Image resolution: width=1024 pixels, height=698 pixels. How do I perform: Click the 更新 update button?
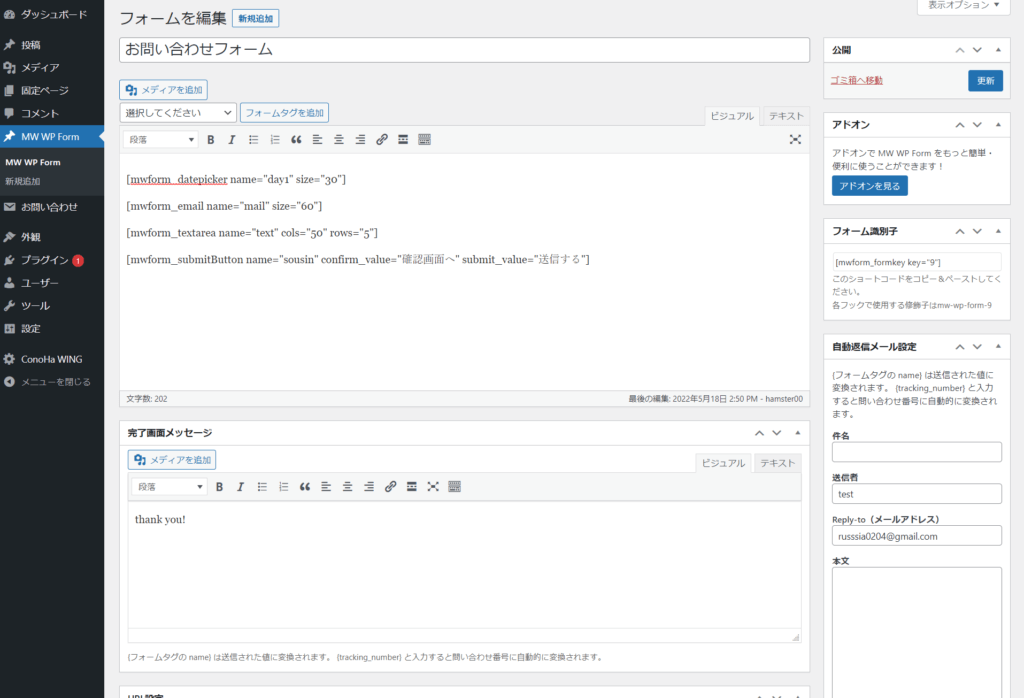(985, 81)
